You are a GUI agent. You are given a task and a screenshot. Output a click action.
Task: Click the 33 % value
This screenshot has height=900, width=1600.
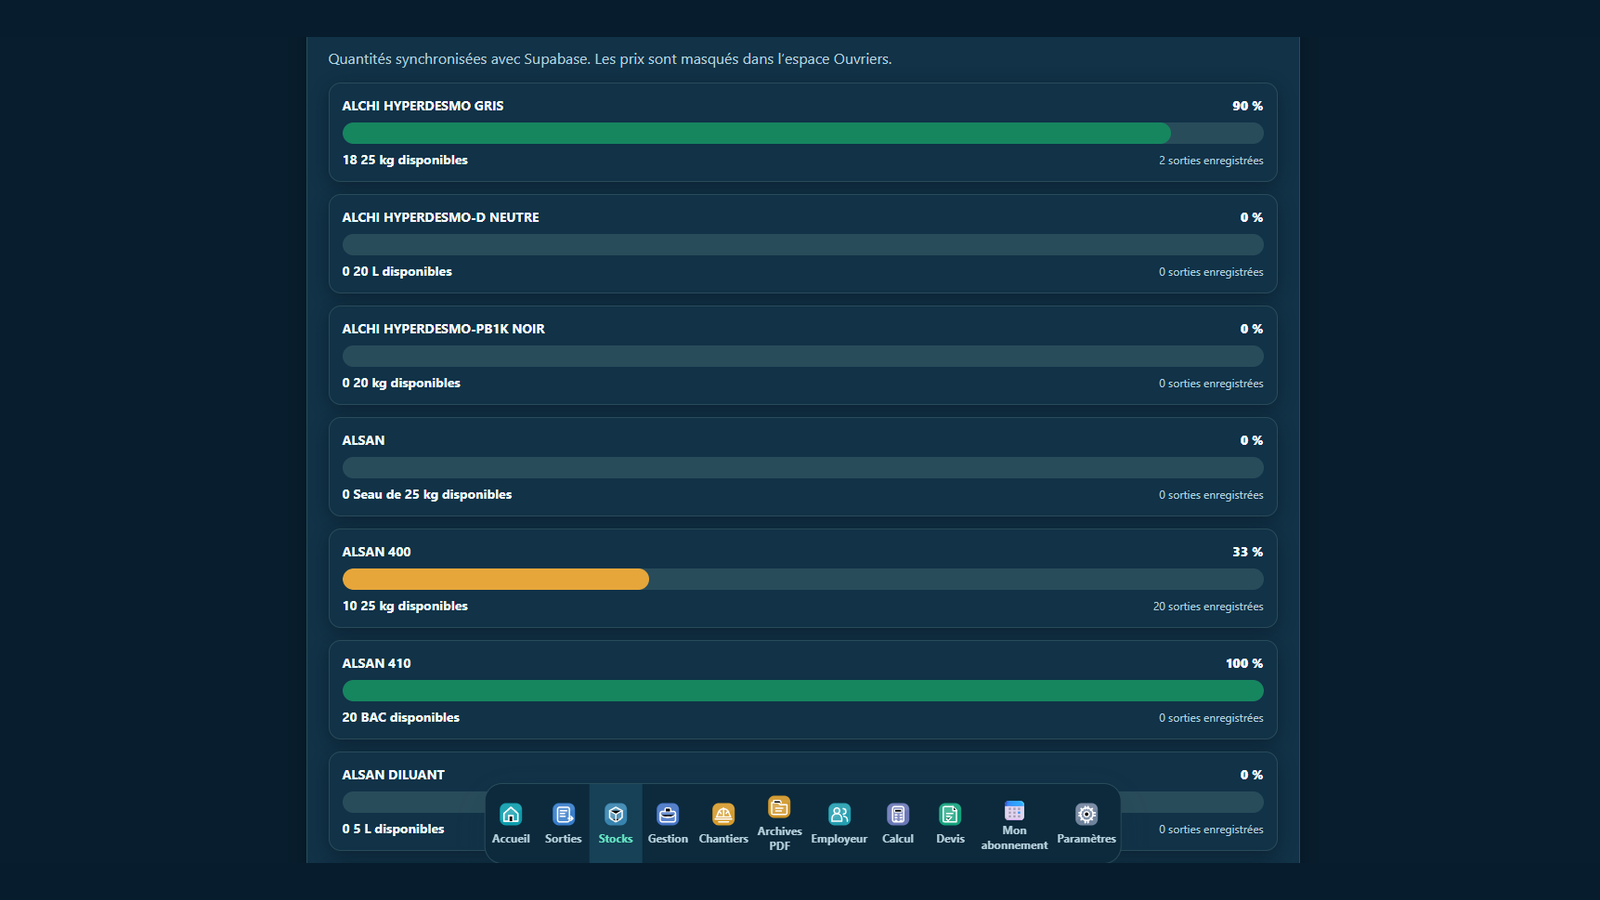(1247, 552)
